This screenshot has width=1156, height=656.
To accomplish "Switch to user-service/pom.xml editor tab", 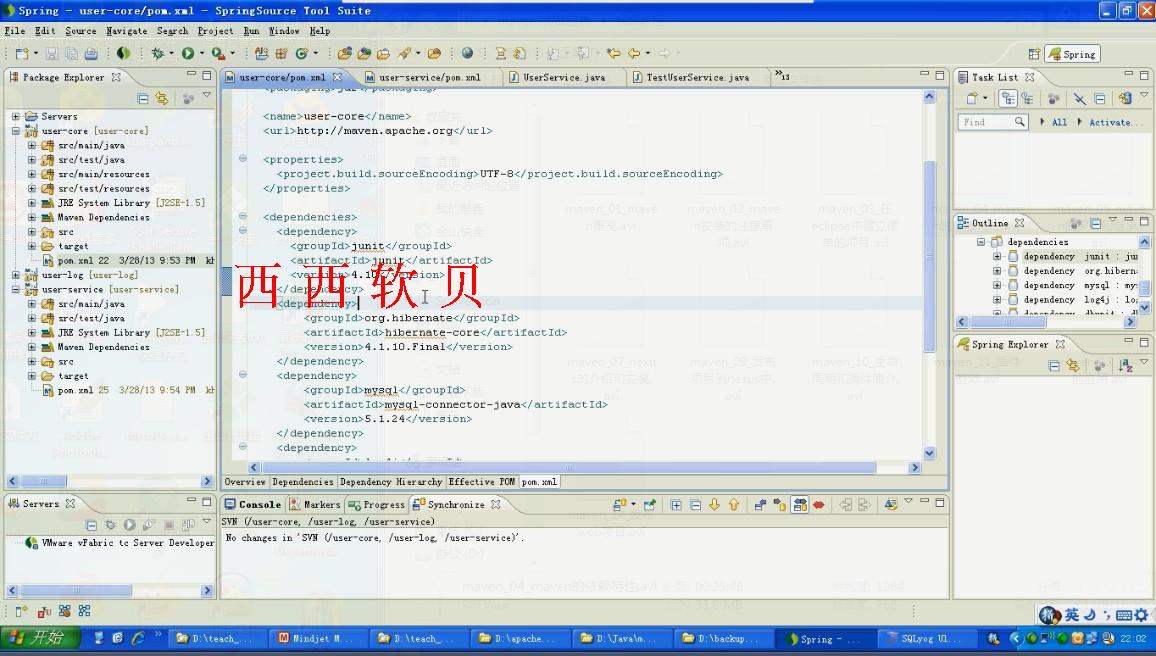I will pyautogui.click(x=429, y=77).
